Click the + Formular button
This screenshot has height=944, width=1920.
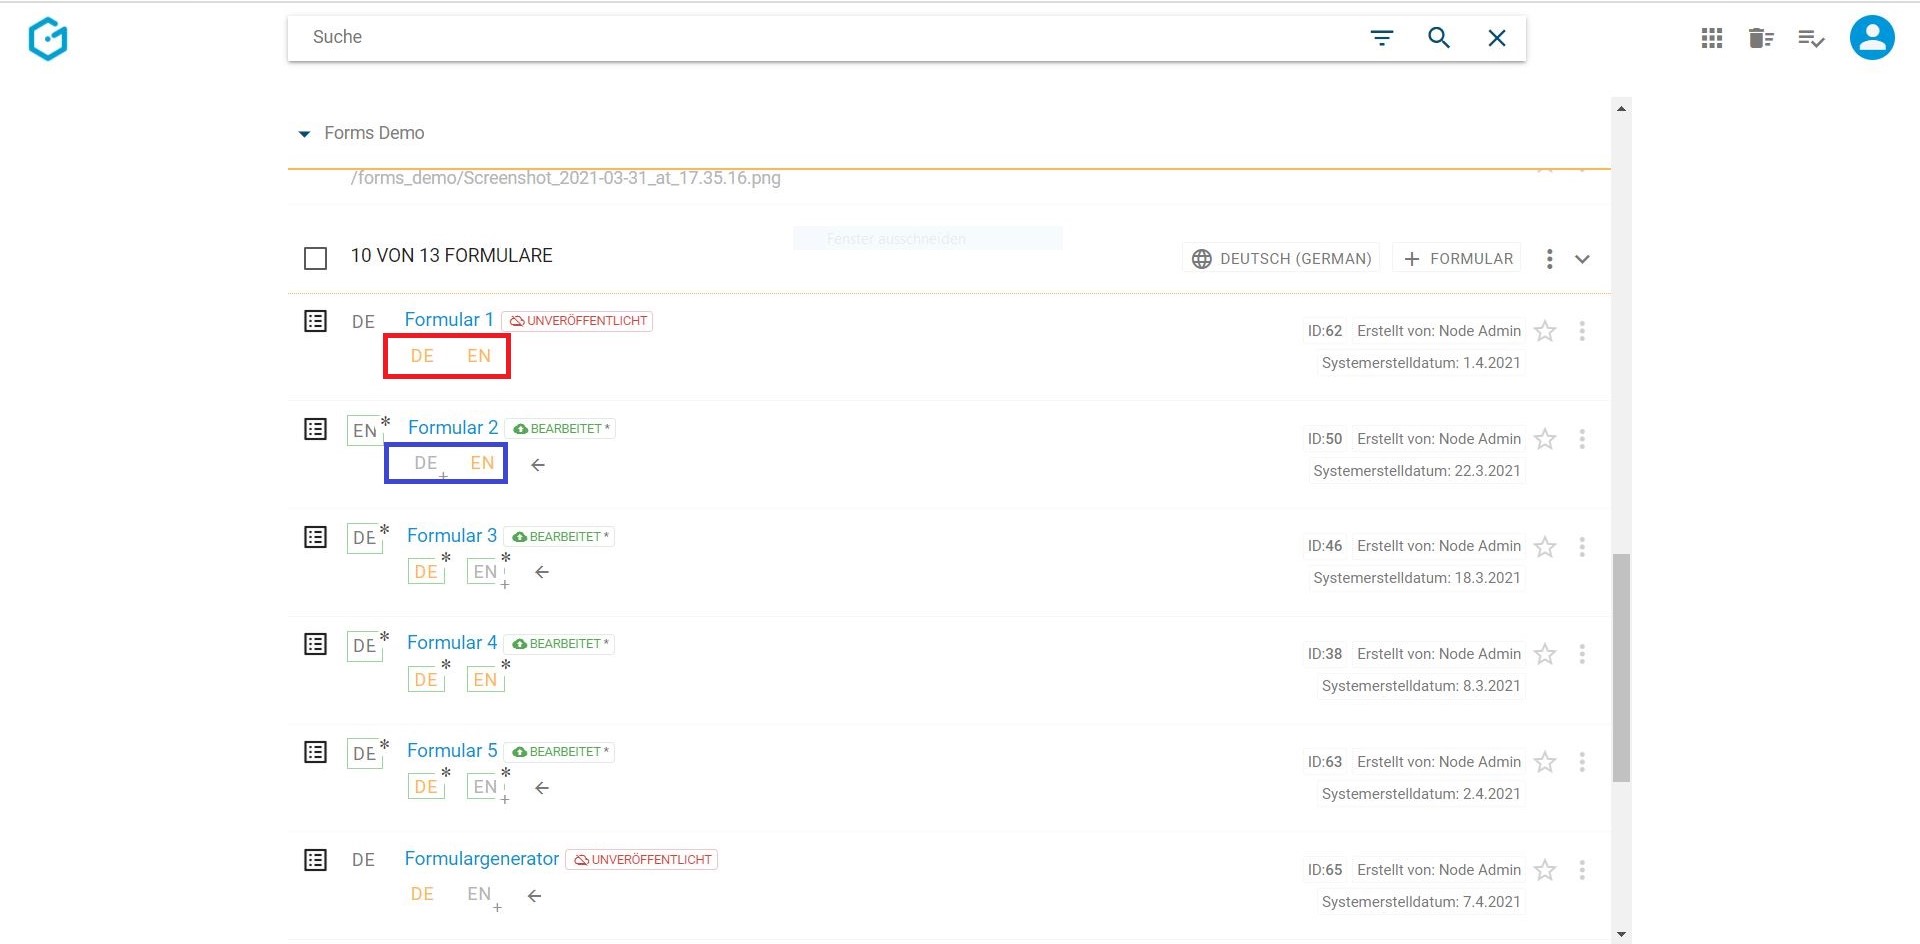(1458, 258)
